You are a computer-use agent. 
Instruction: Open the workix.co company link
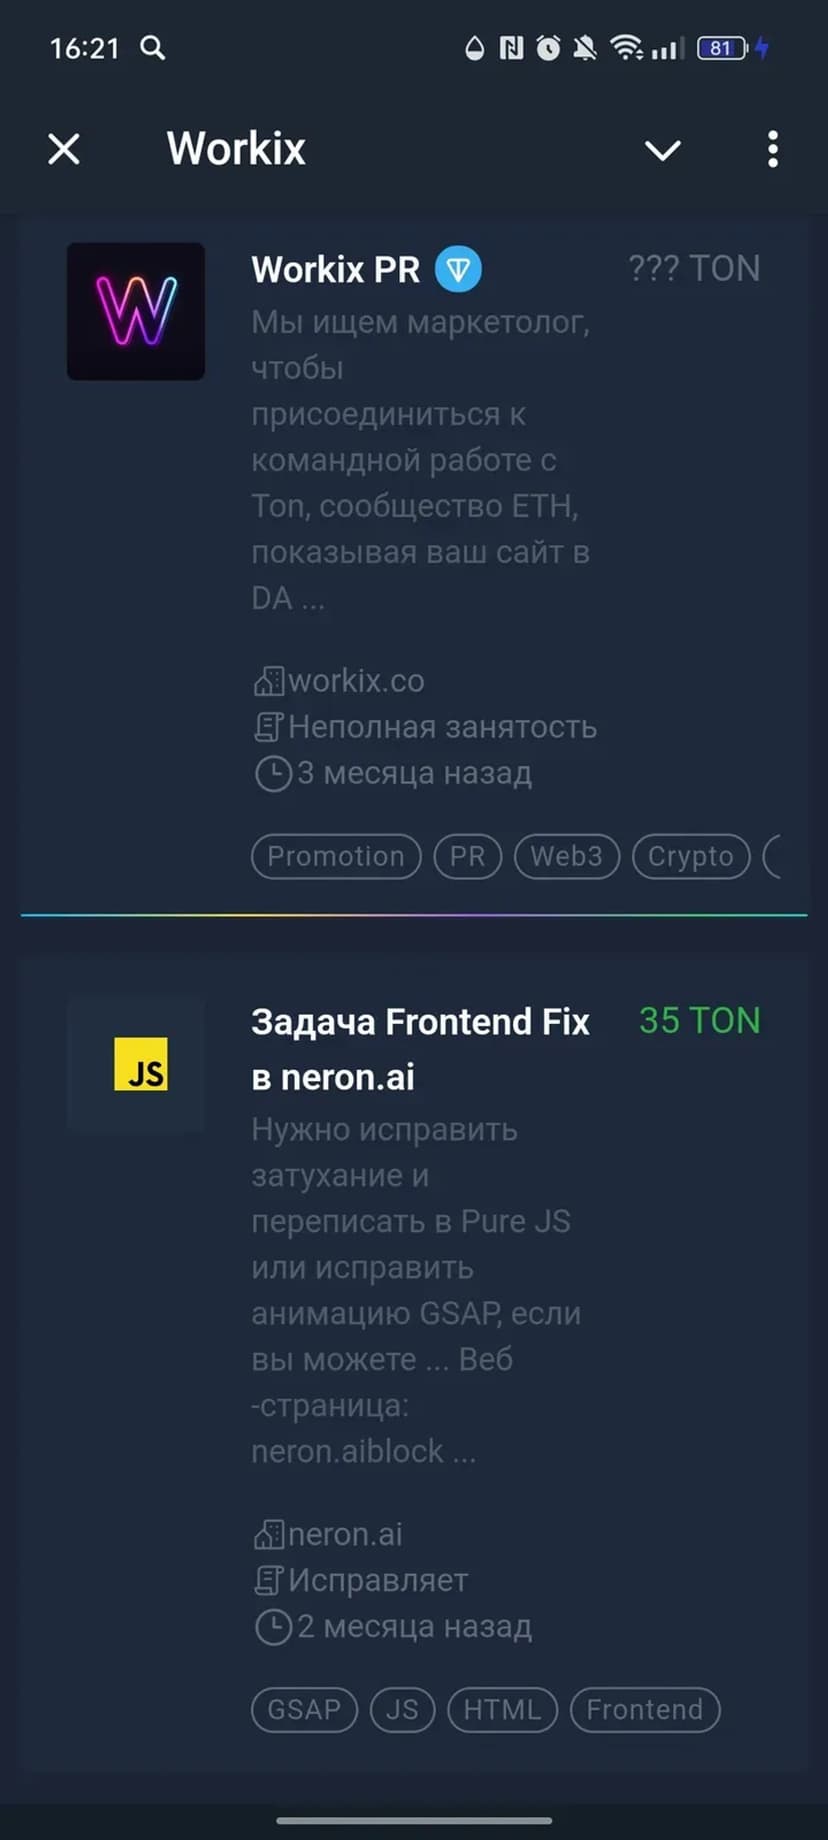tap(356, 681)
